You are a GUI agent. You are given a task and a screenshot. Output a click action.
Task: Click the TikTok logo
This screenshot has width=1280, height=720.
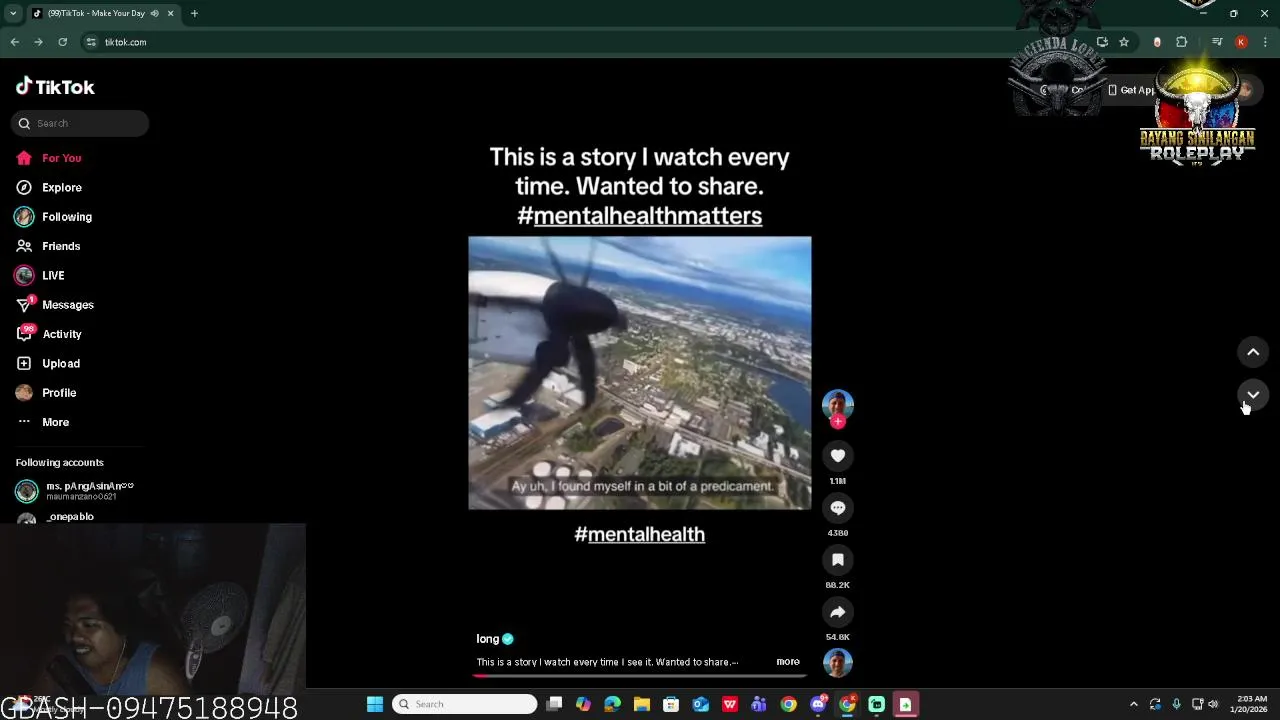55,87
